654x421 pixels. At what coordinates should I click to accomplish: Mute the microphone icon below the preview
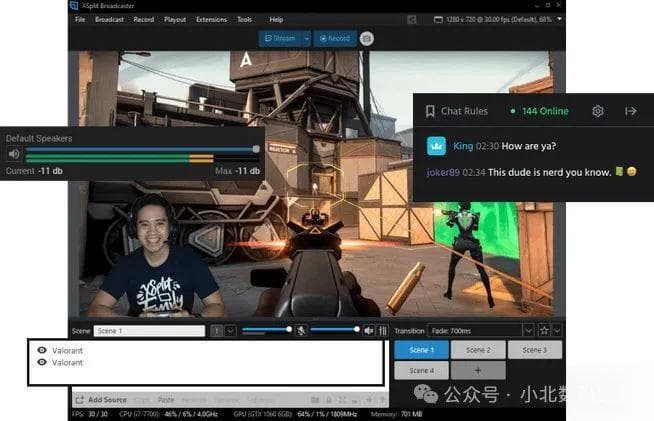point(301,330)
